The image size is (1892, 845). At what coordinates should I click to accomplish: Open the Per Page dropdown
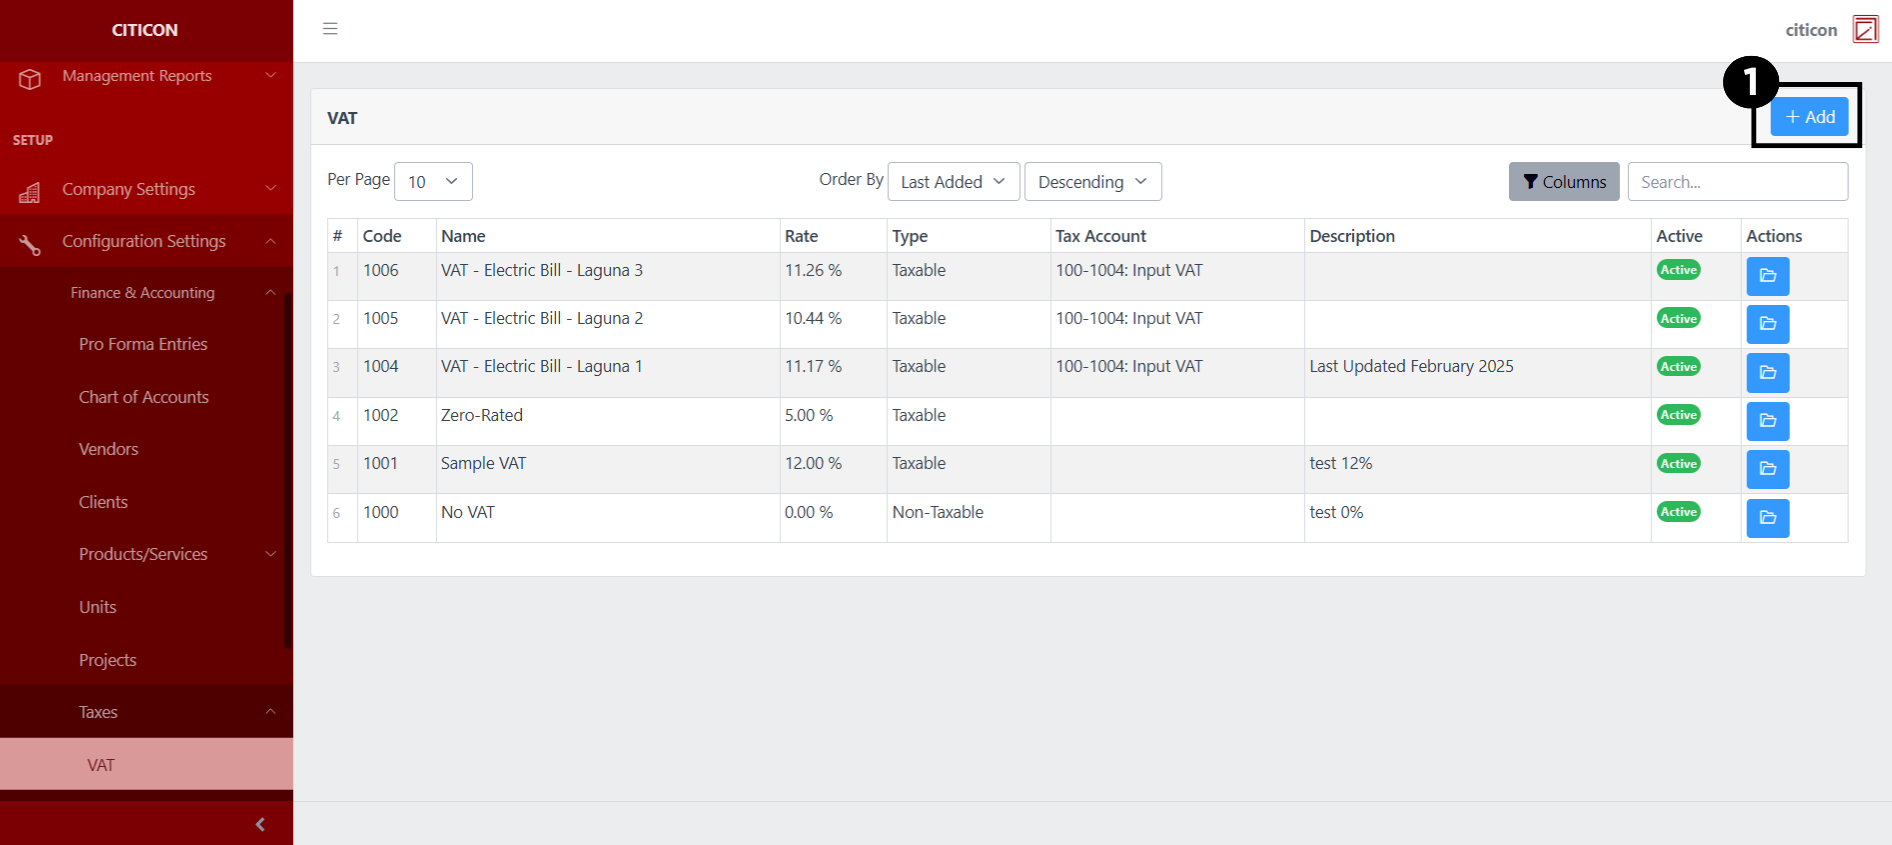pyautogui.click(x=433, y=182)
